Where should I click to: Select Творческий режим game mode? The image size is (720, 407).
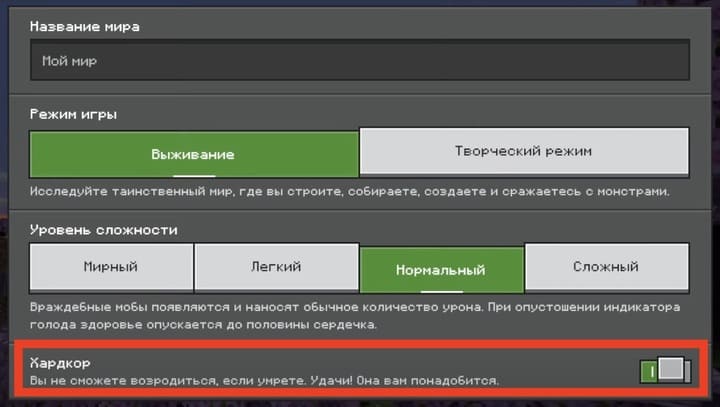point(524,151)
